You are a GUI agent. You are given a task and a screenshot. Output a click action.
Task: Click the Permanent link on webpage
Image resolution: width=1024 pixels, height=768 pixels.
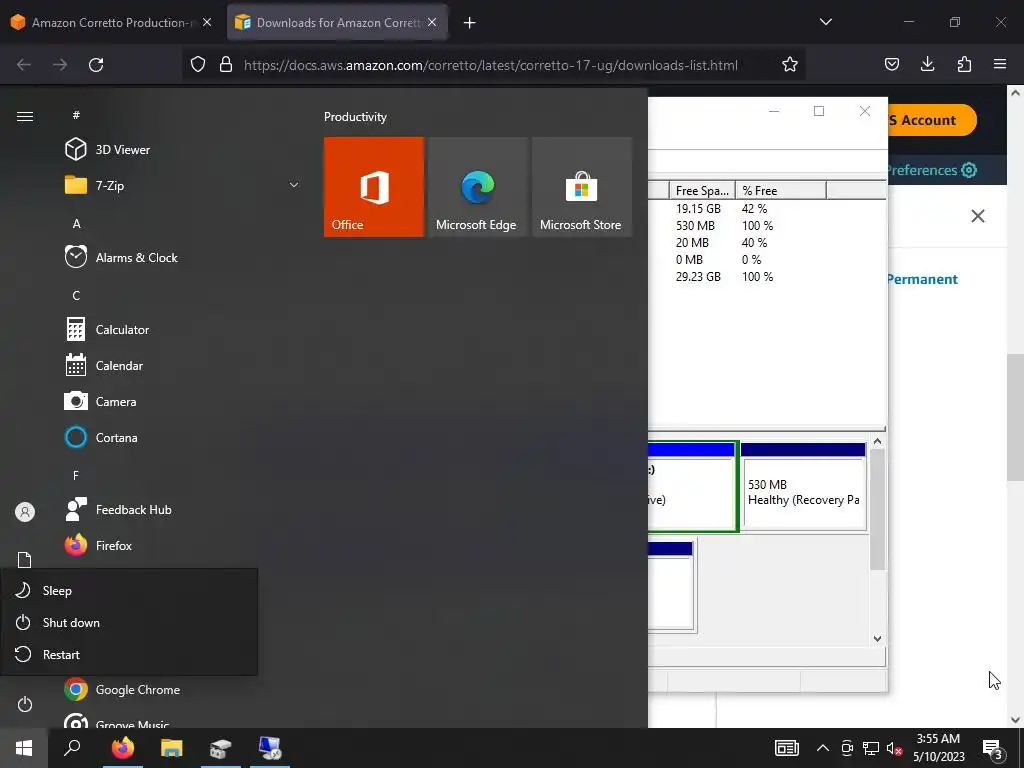tap(922, 280)
